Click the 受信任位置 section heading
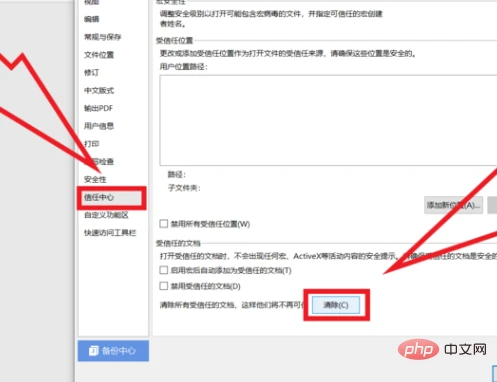The height and width of the screenshot is (382, 497). tap(175, 41)
